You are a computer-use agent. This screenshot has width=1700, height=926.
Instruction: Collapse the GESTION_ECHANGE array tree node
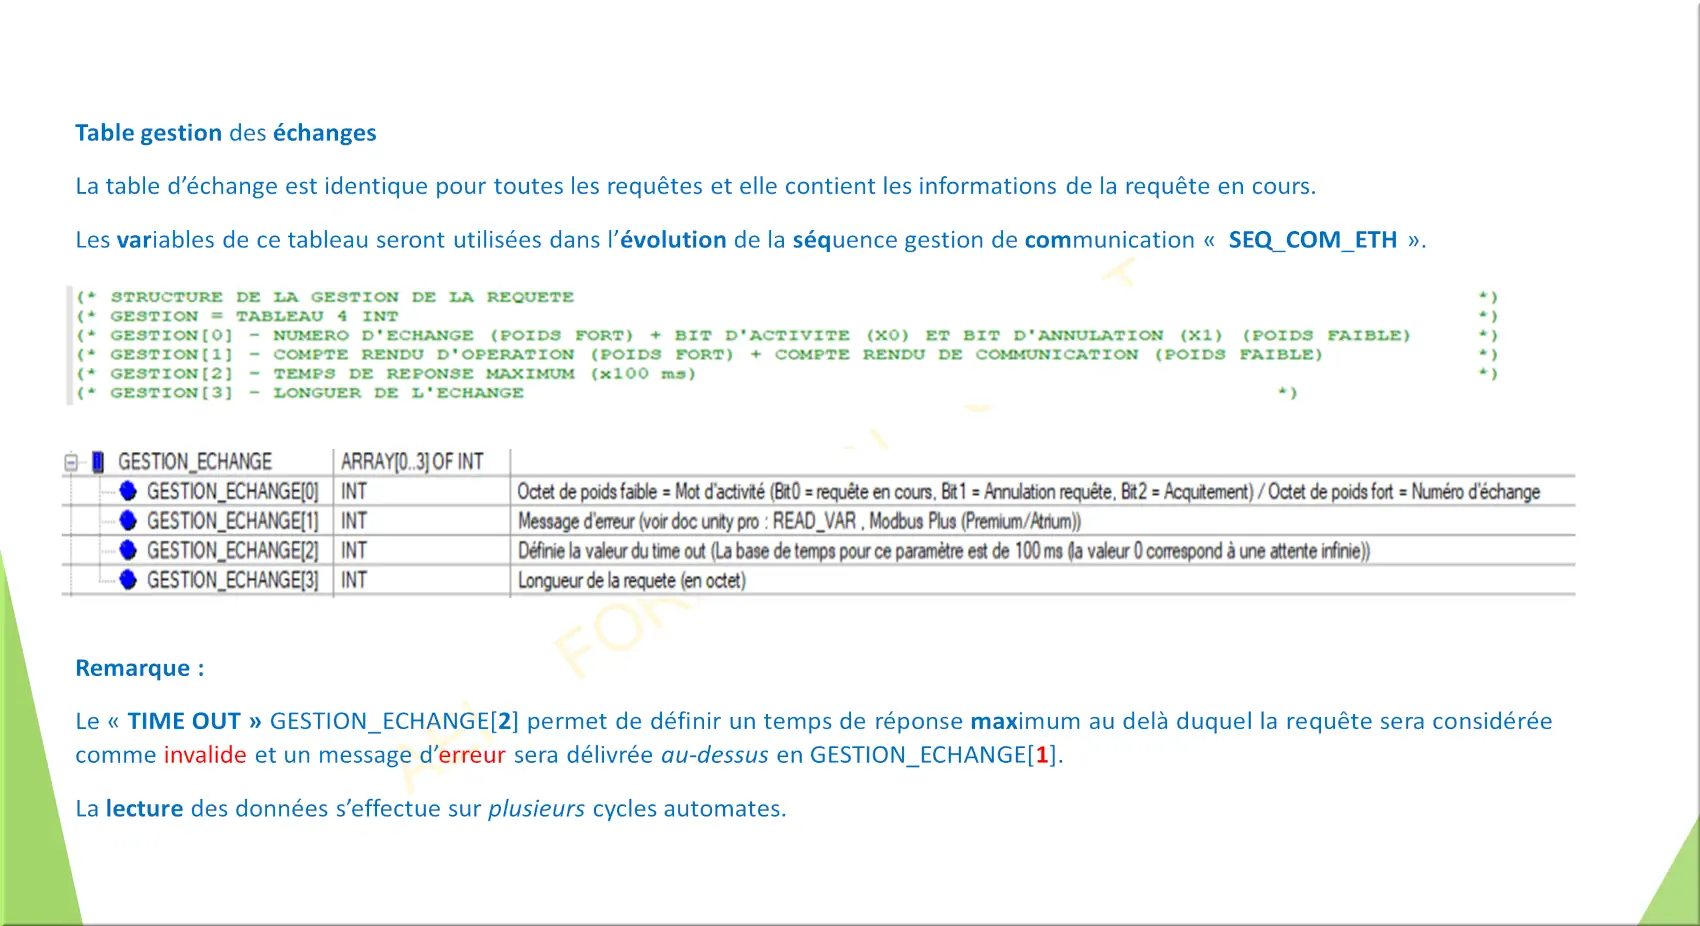(x=71, y=462)
